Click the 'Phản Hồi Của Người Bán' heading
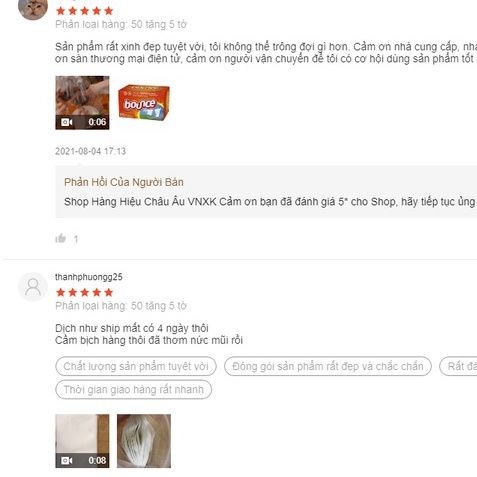The height and width of the screenshot is (477, 477). [124, 182]
